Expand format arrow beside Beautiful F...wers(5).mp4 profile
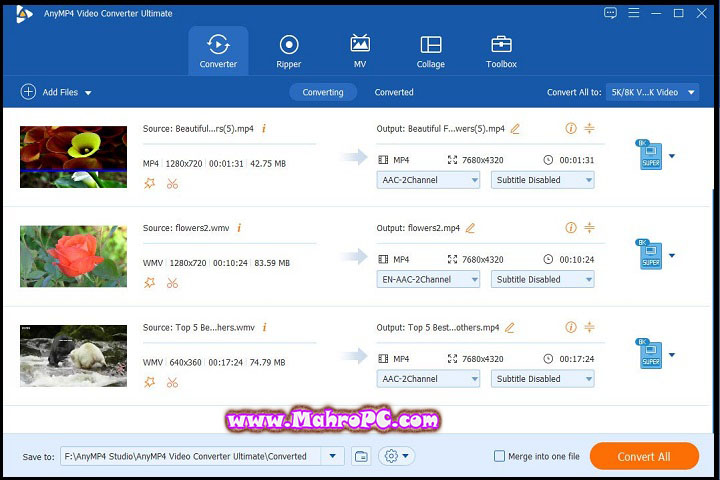This screenshot has width=720, height=480. (672, 156)
